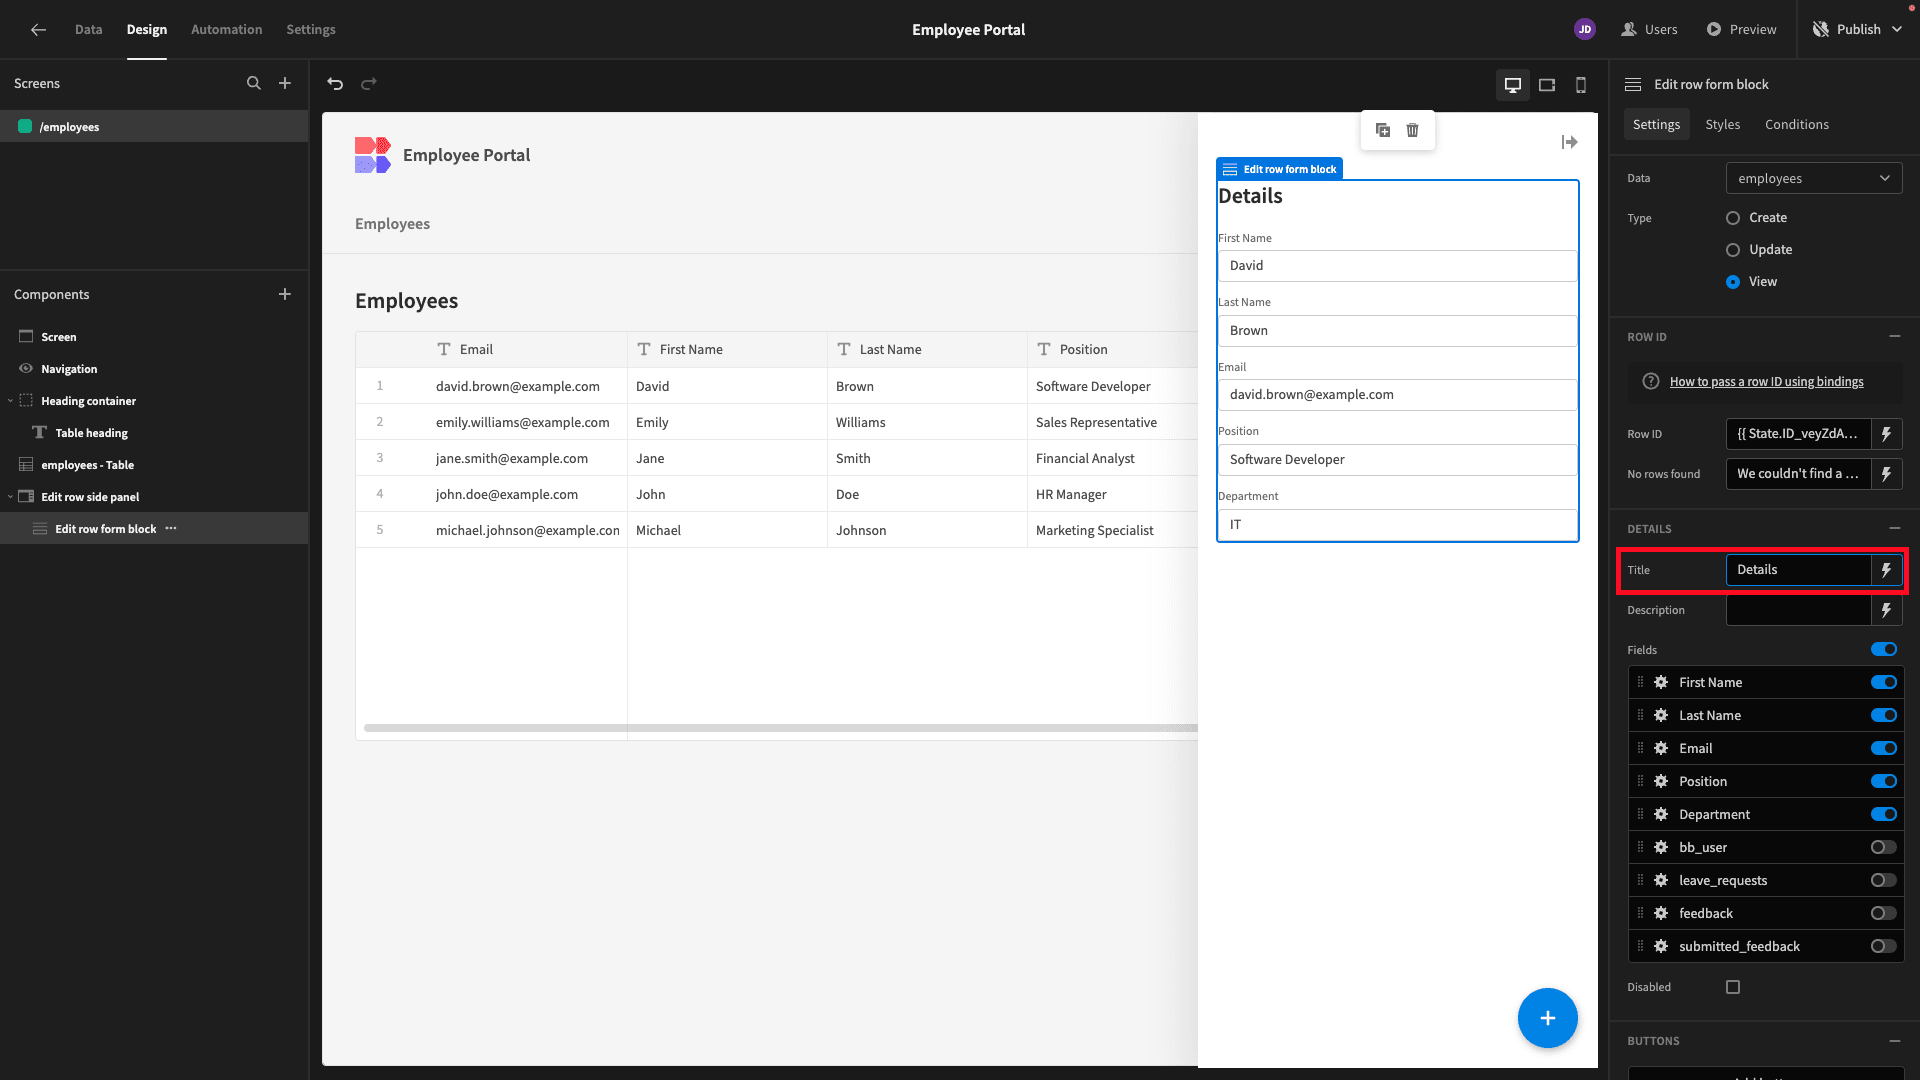Viewport: 1920px width, 1080px height.
Task: Enable the bb_user field toggle
Action: pyautogui.click(x=1884, y=848)
